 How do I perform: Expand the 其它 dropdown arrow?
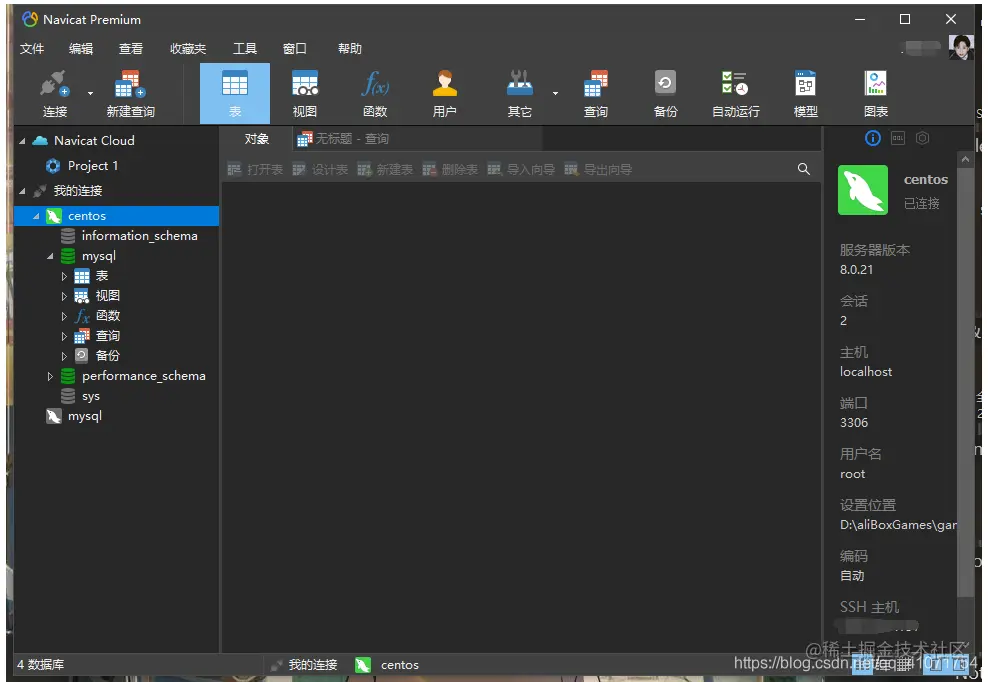click(555, 93)
